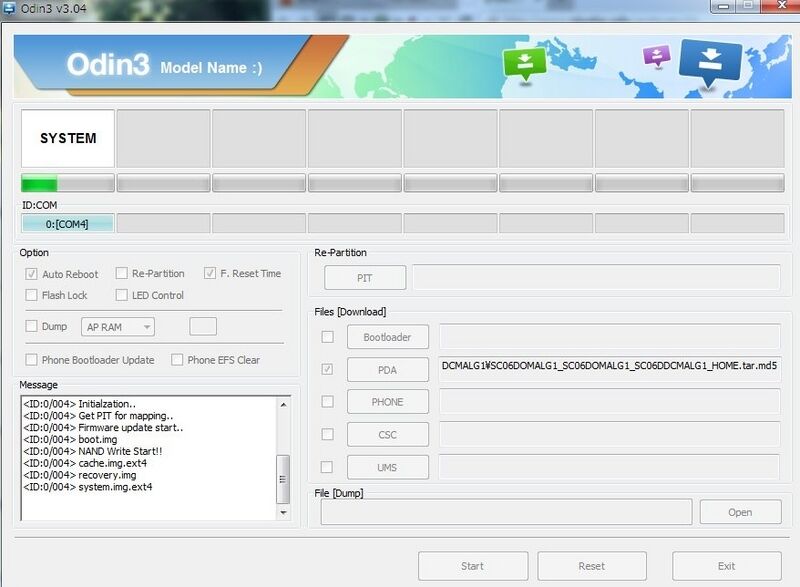The width and height of the screenshot is (800, 587).
Task: Click the 'boot.img' log line
Action: (x=70, y=440)
